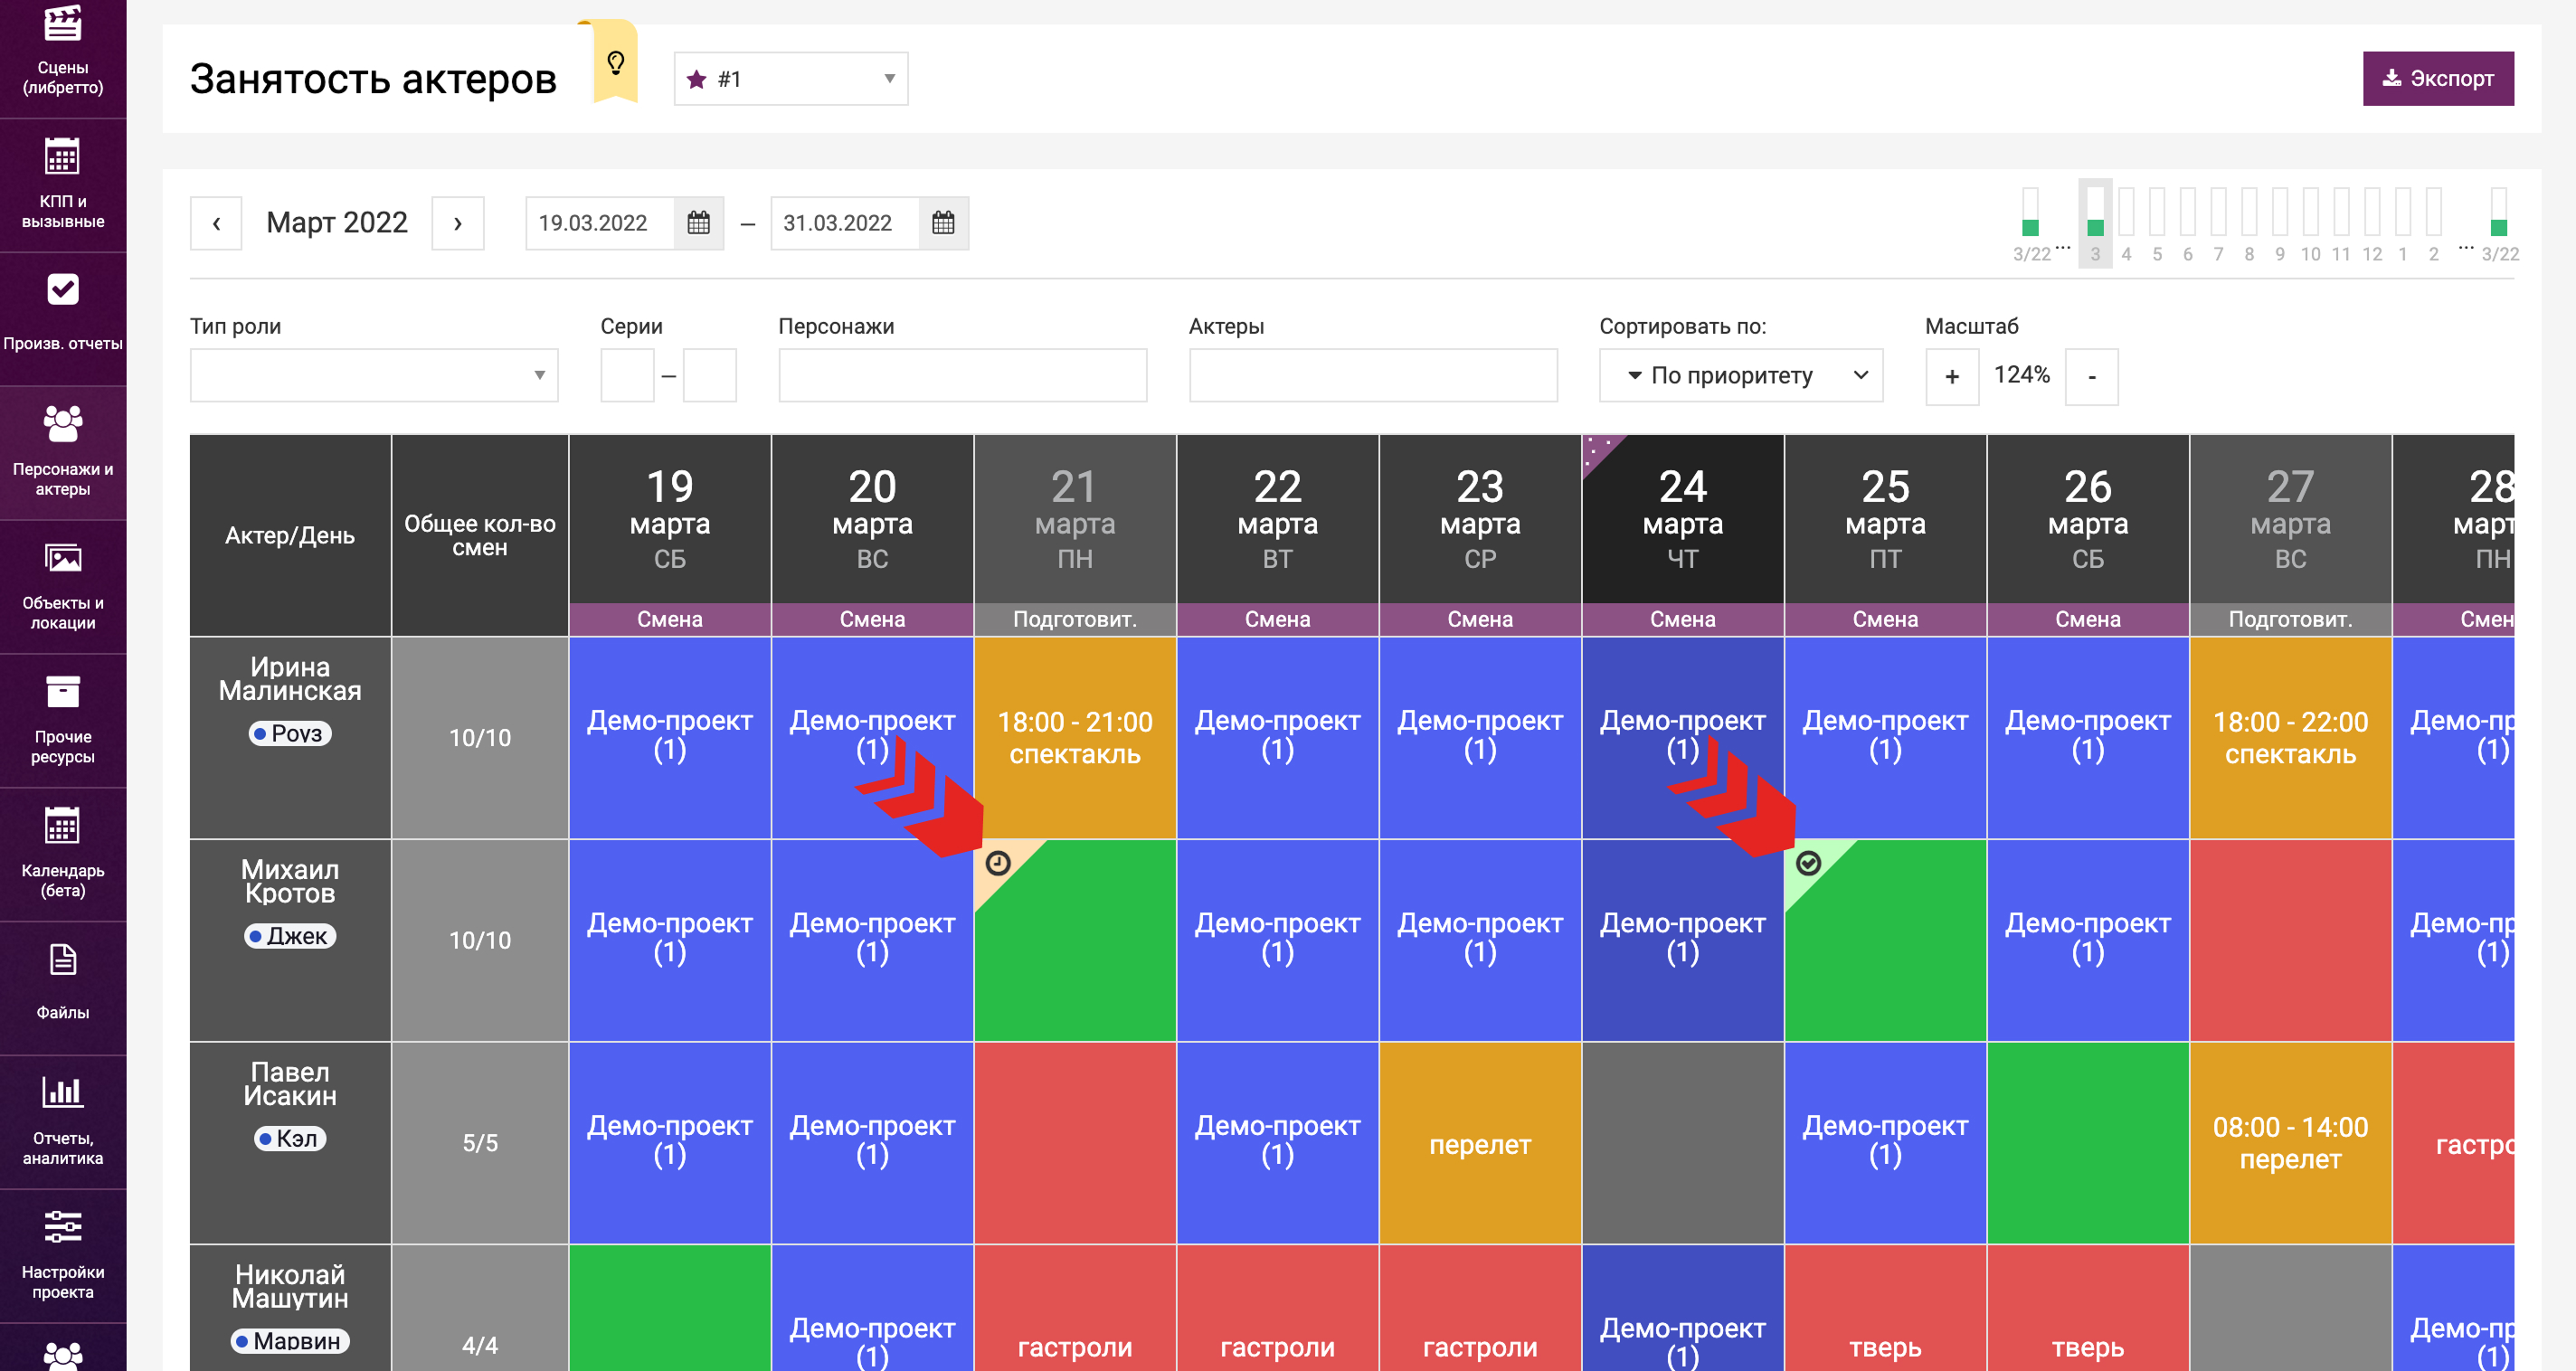
Task: Open calendar picker for end date 31.03.2022
Action: point(943,223)
